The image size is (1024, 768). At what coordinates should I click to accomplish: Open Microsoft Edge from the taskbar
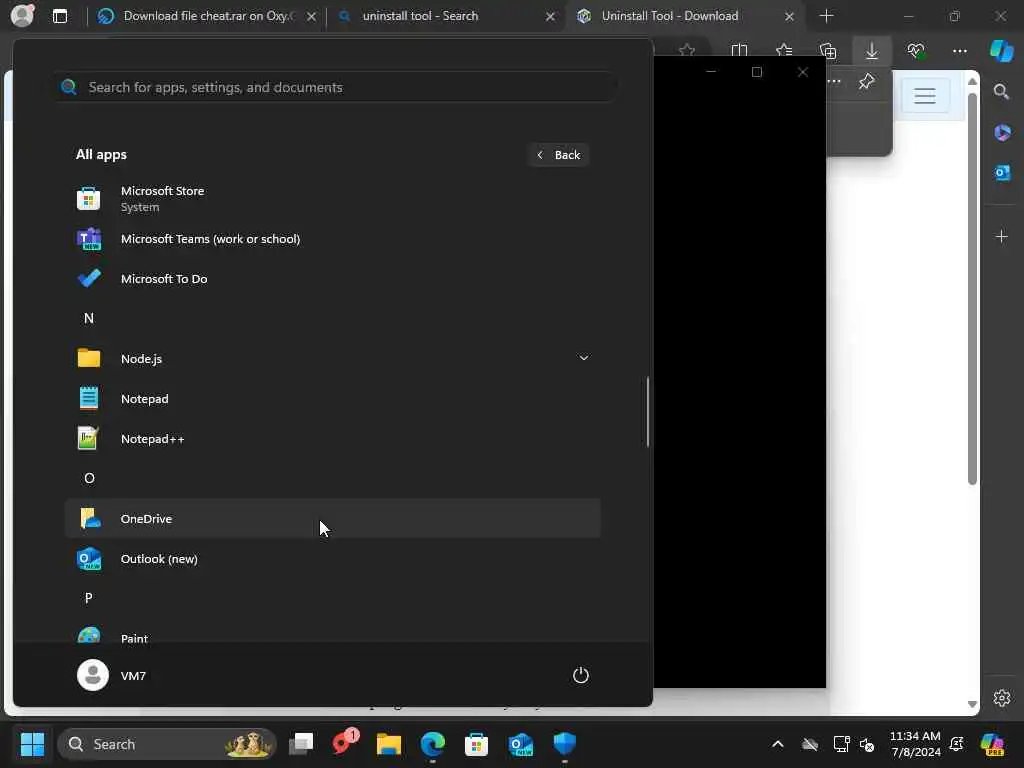click(x=432, y=744)
